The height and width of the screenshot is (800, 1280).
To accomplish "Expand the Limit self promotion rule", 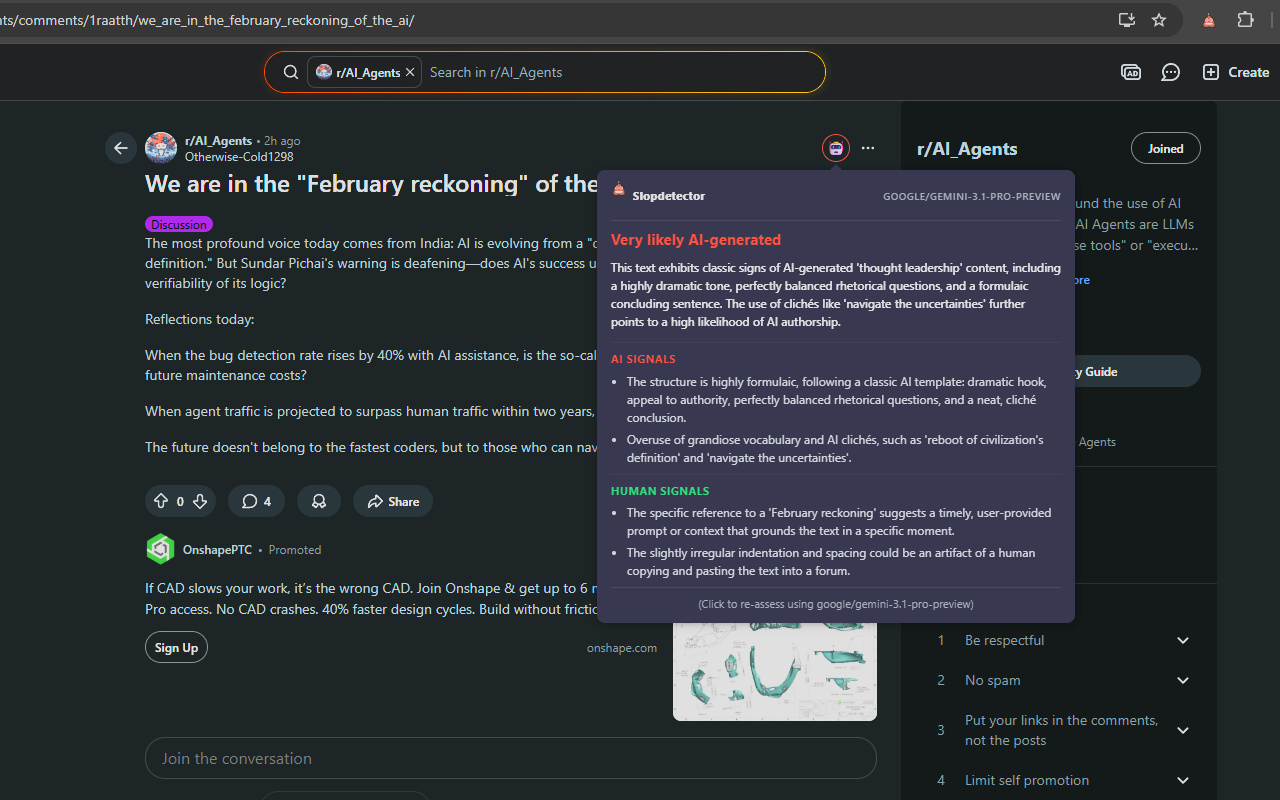I will [1183, 780].
